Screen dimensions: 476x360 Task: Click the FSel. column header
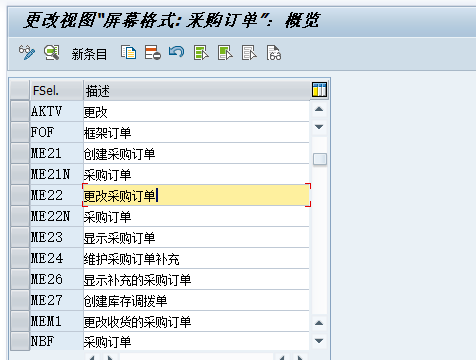pyautogui.click(x=56, y=90)
